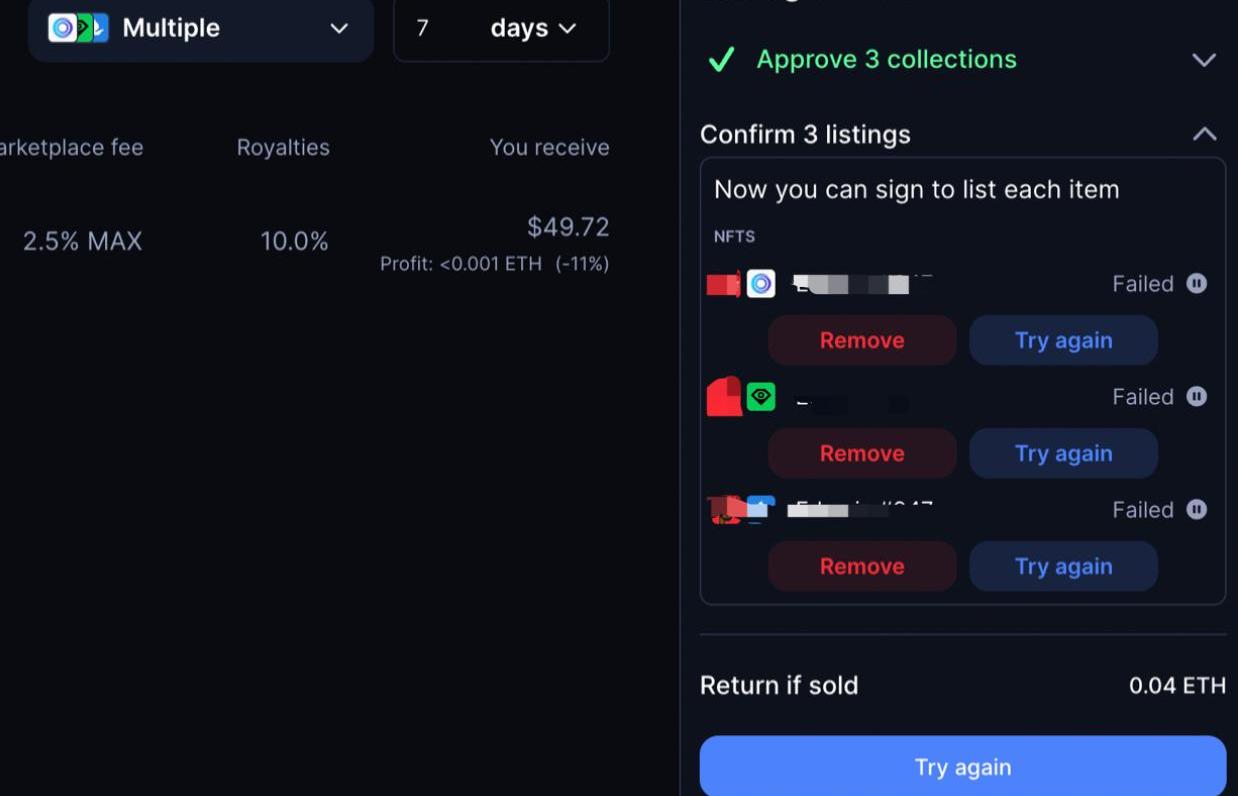The image size is (1238, 796).
Task: Click the red thumbnail of the first NFT
Action: coord(723,284)
